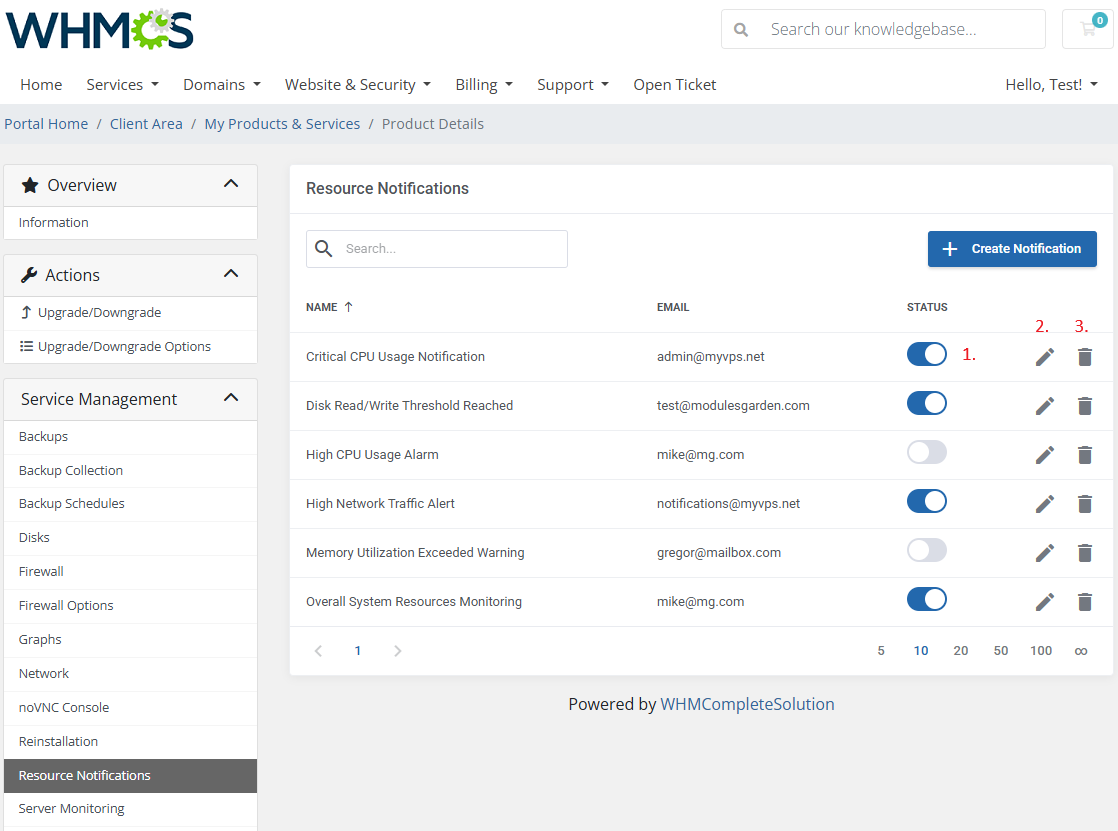Edit the High CPU Usage Alarm notification
Viewport: 1118px width, 831px height.
(x=1045, y=455)
